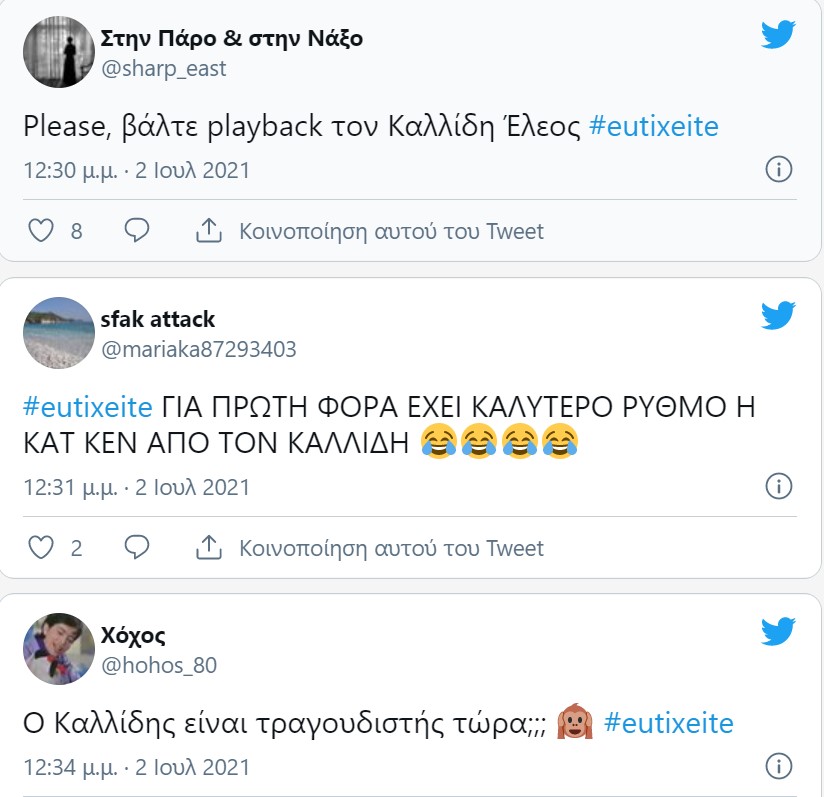
Task: Open #eutixeite hashtag in sharp_east tweet
Action: [654, 128]
